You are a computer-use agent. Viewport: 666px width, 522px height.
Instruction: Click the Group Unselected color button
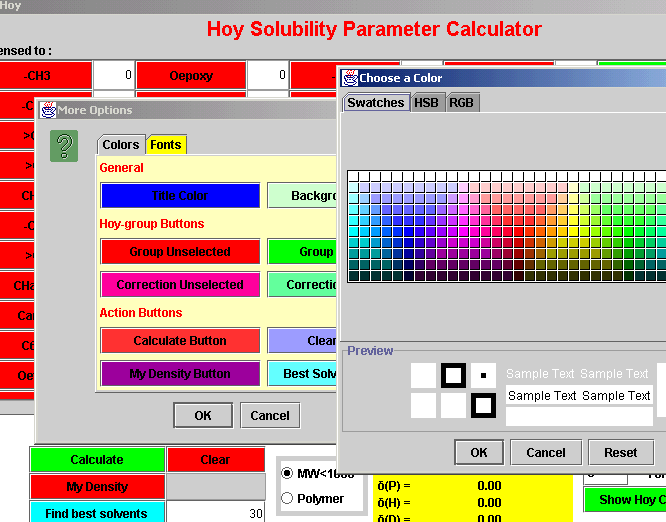(180, 252)
